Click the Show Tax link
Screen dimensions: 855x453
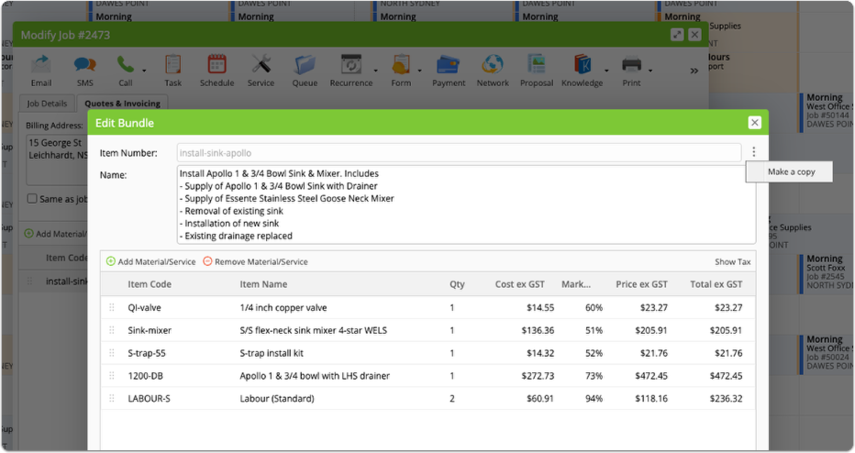732,262
